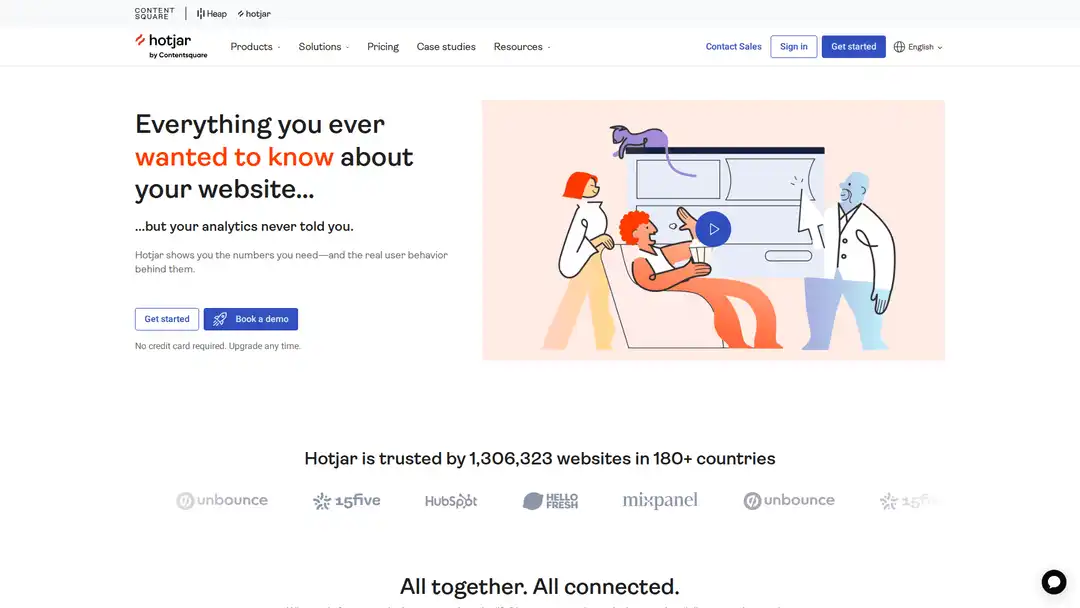This screenshot has height=608, width=1080.
Task: Click the Unbounce partner logo
Action: pyautogui.click(x=222, y=500)
